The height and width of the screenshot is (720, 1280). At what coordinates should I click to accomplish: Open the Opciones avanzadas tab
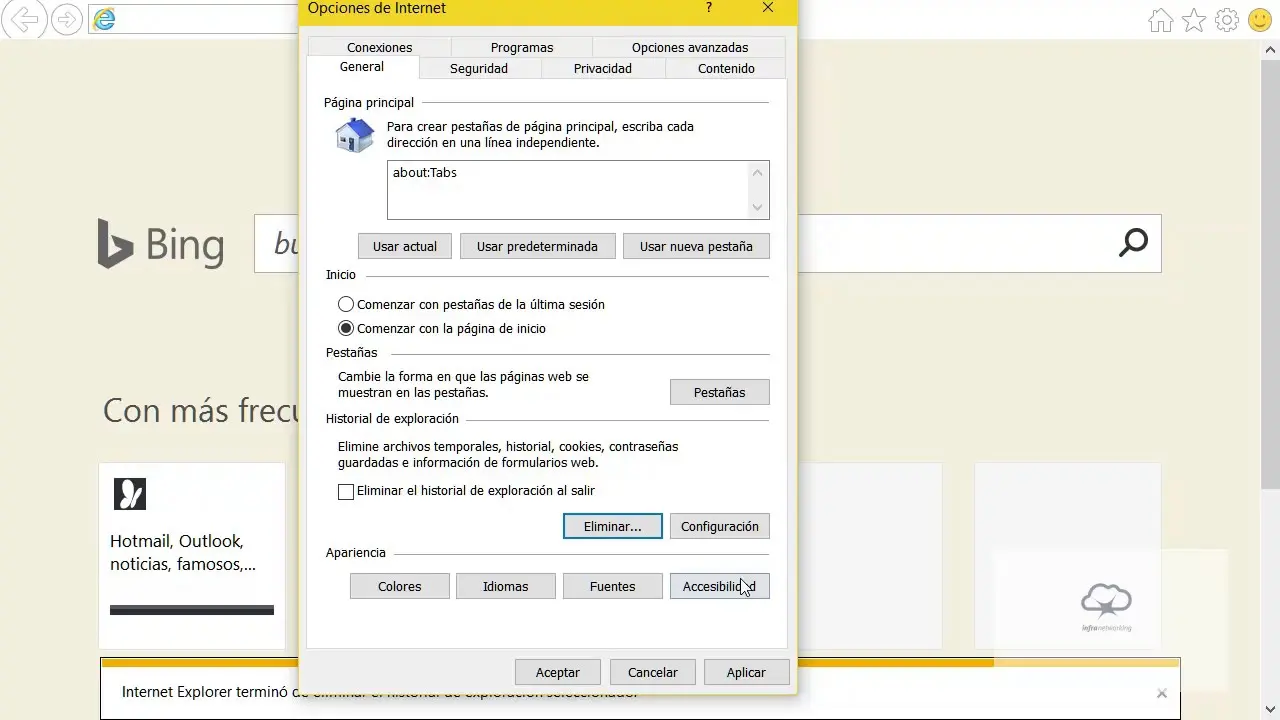point(690,47)
